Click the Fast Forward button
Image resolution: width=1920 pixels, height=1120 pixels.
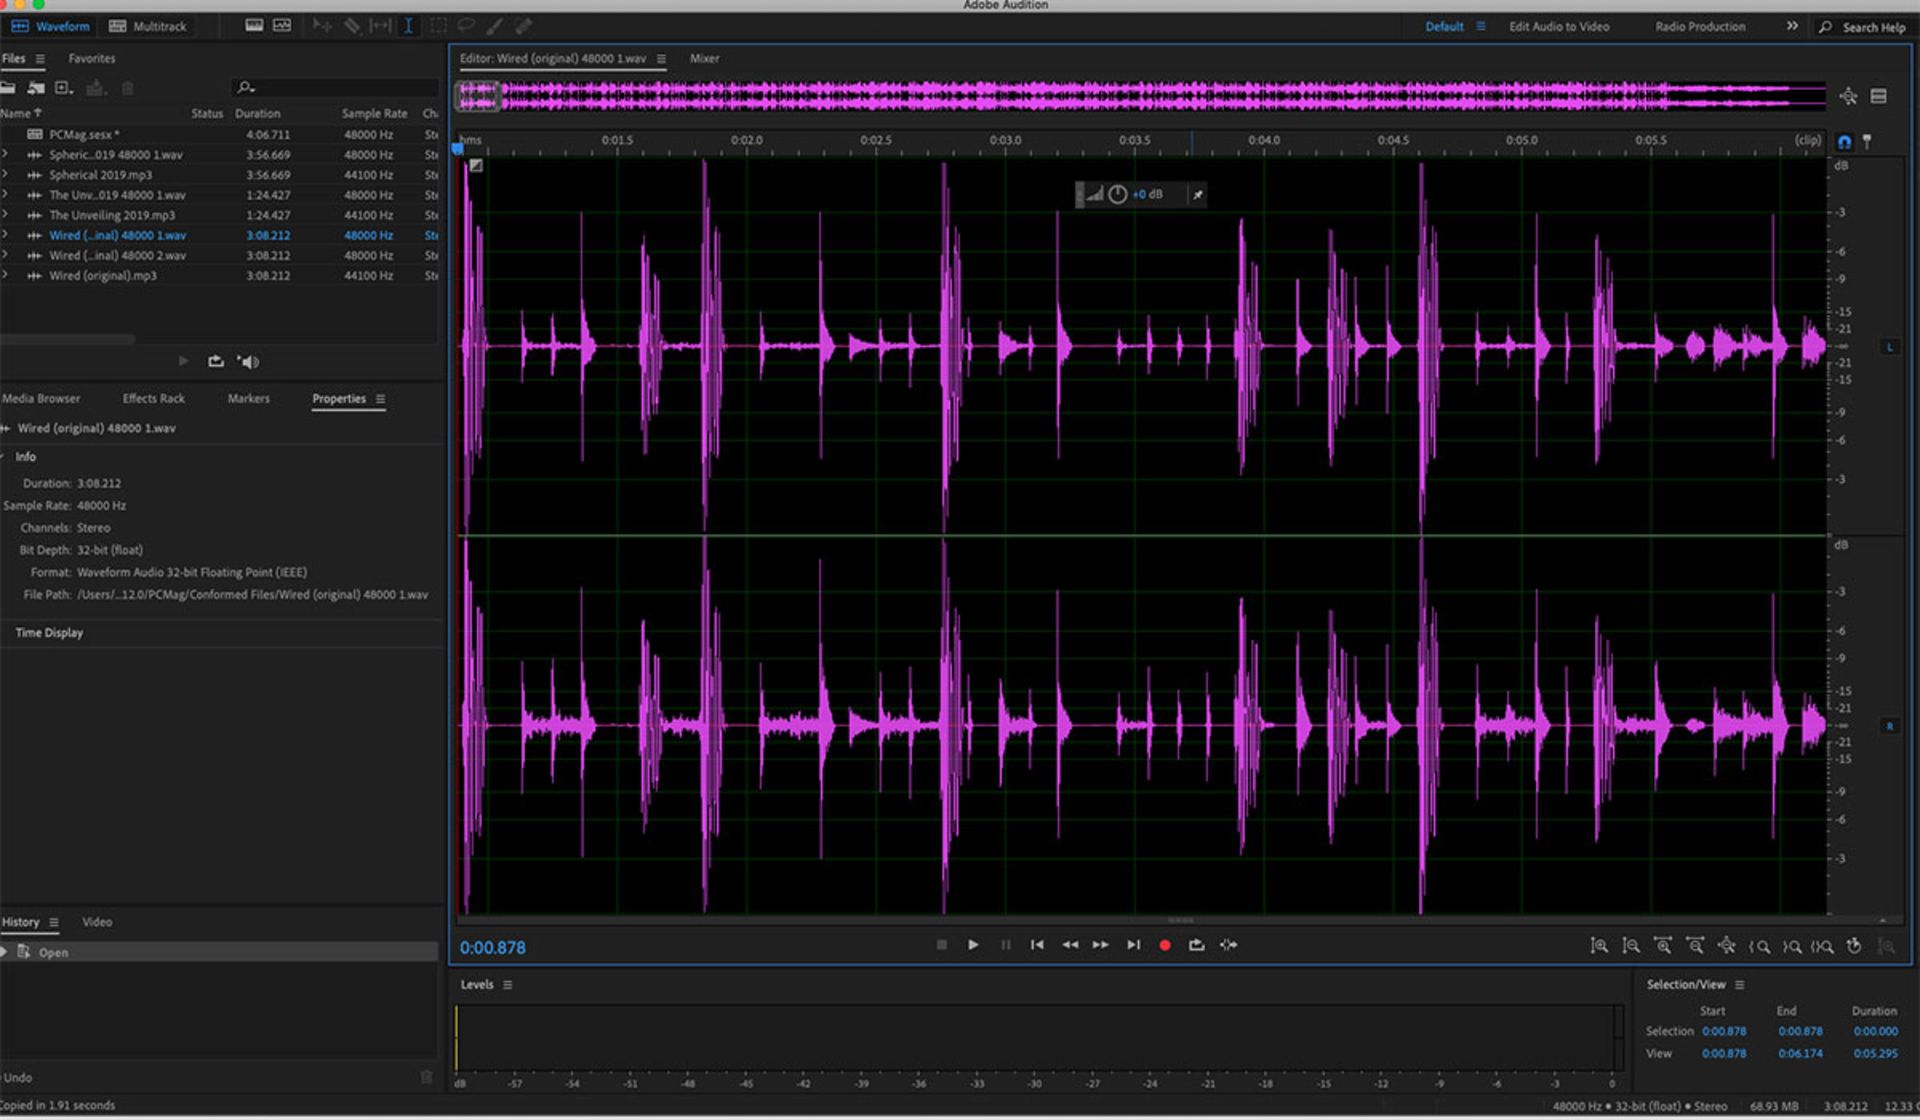(1101, 945)
